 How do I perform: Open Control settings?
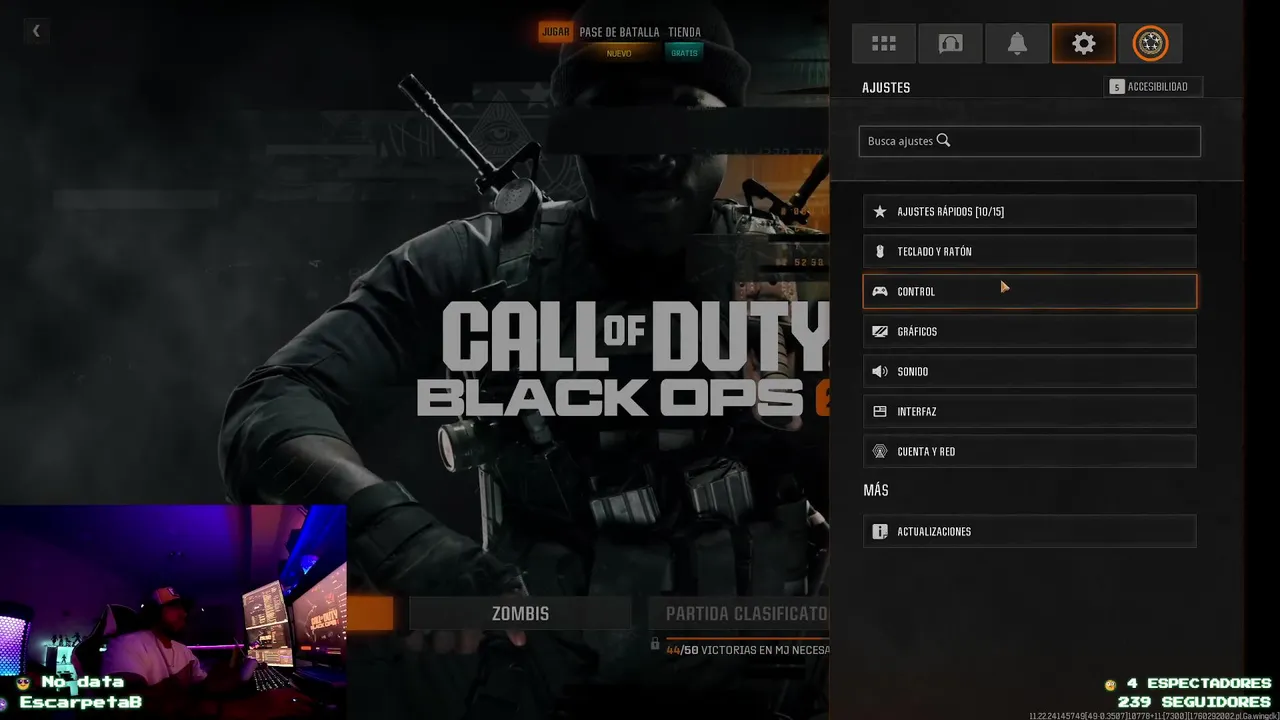(x=1029, y=292)
